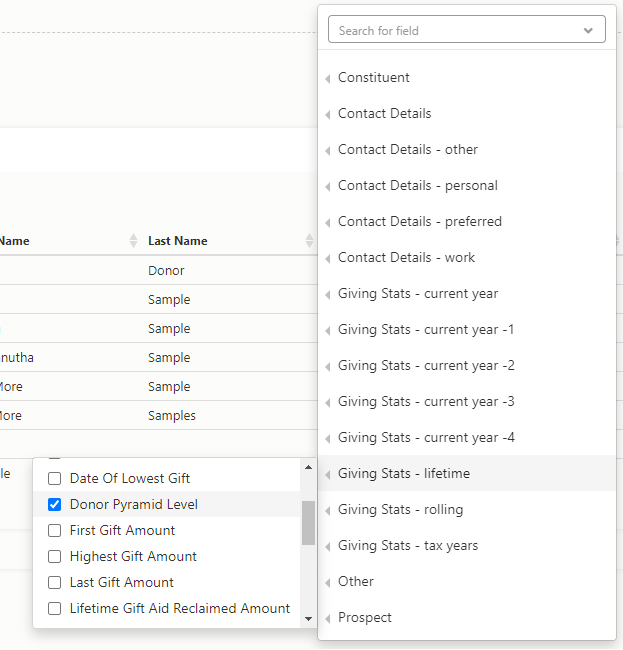Check the First Gift Amount checkbox
623x650 pixels.
click(54, 531)
